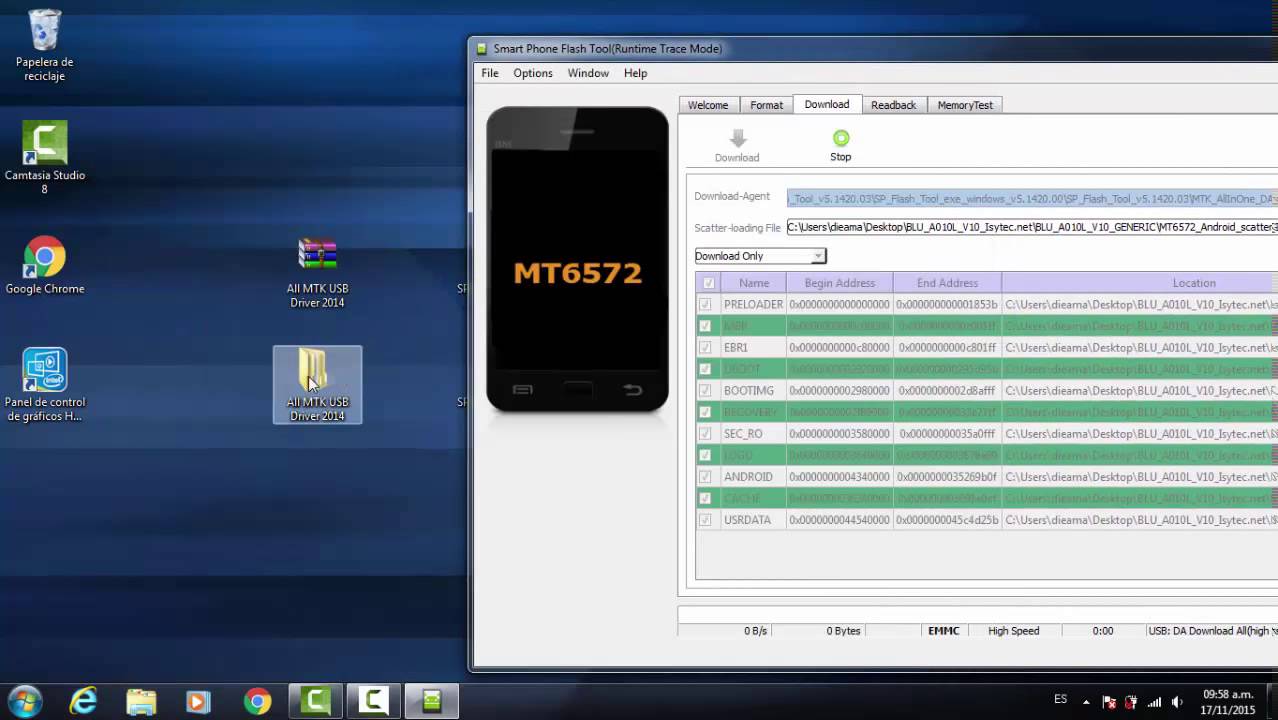The height and width of the screenshot is (720, 1278).
Task: Click the Name column header
Action: [x=754, y=283]
